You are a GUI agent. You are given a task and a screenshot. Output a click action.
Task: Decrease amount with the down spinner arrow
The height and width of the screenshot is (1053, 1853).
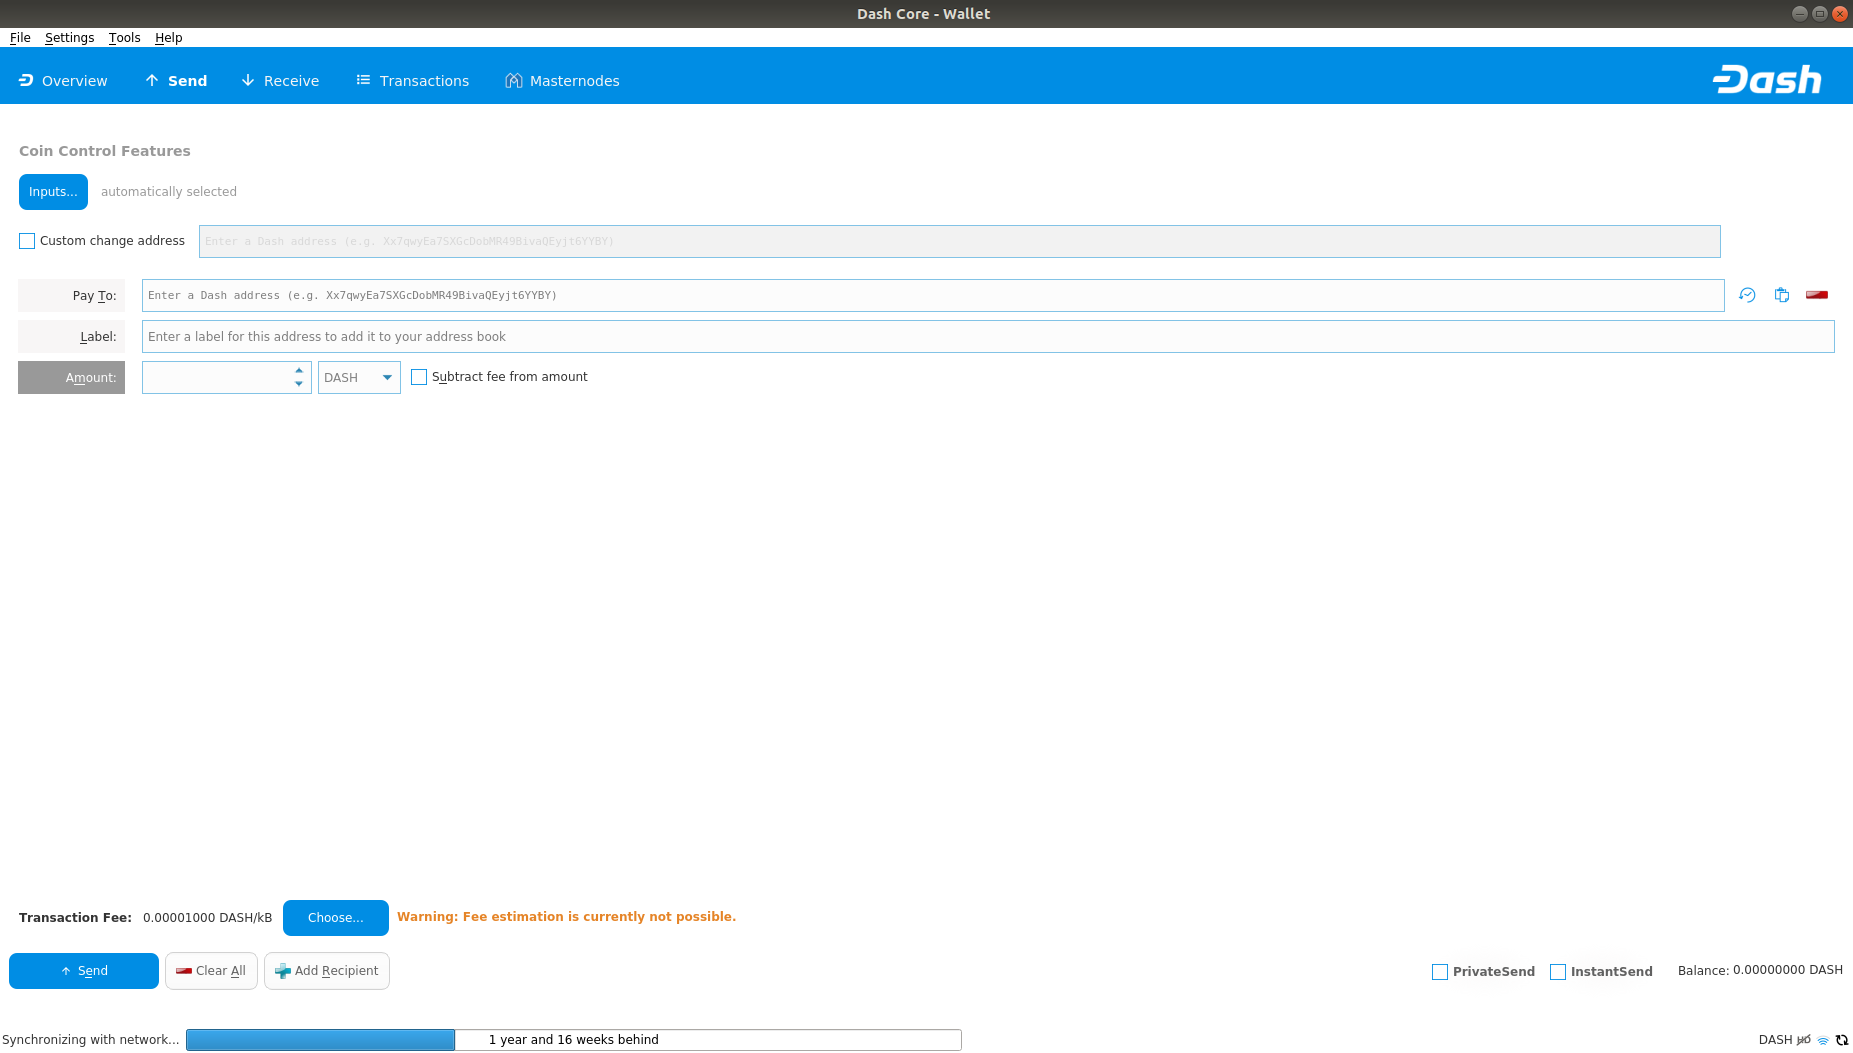(299, 384)
